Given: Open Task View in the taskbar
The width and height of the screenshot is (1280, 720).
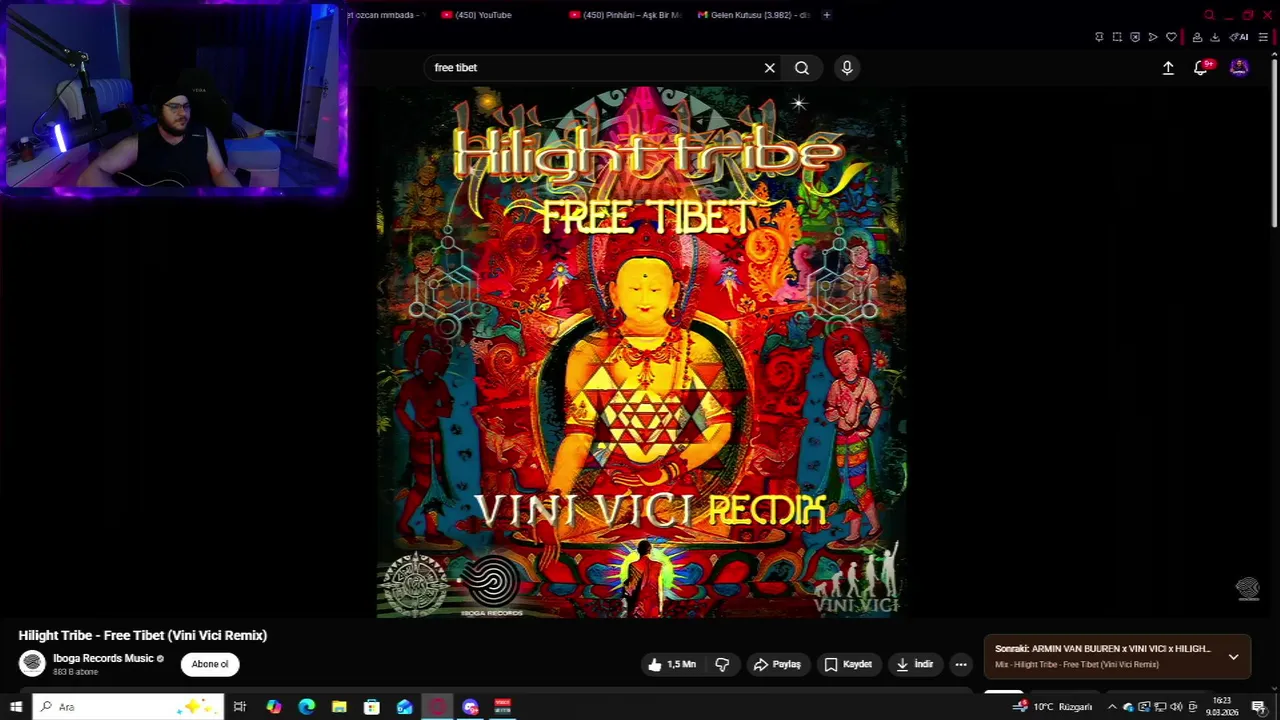Looking at the screenshot, I should [240, 707].
